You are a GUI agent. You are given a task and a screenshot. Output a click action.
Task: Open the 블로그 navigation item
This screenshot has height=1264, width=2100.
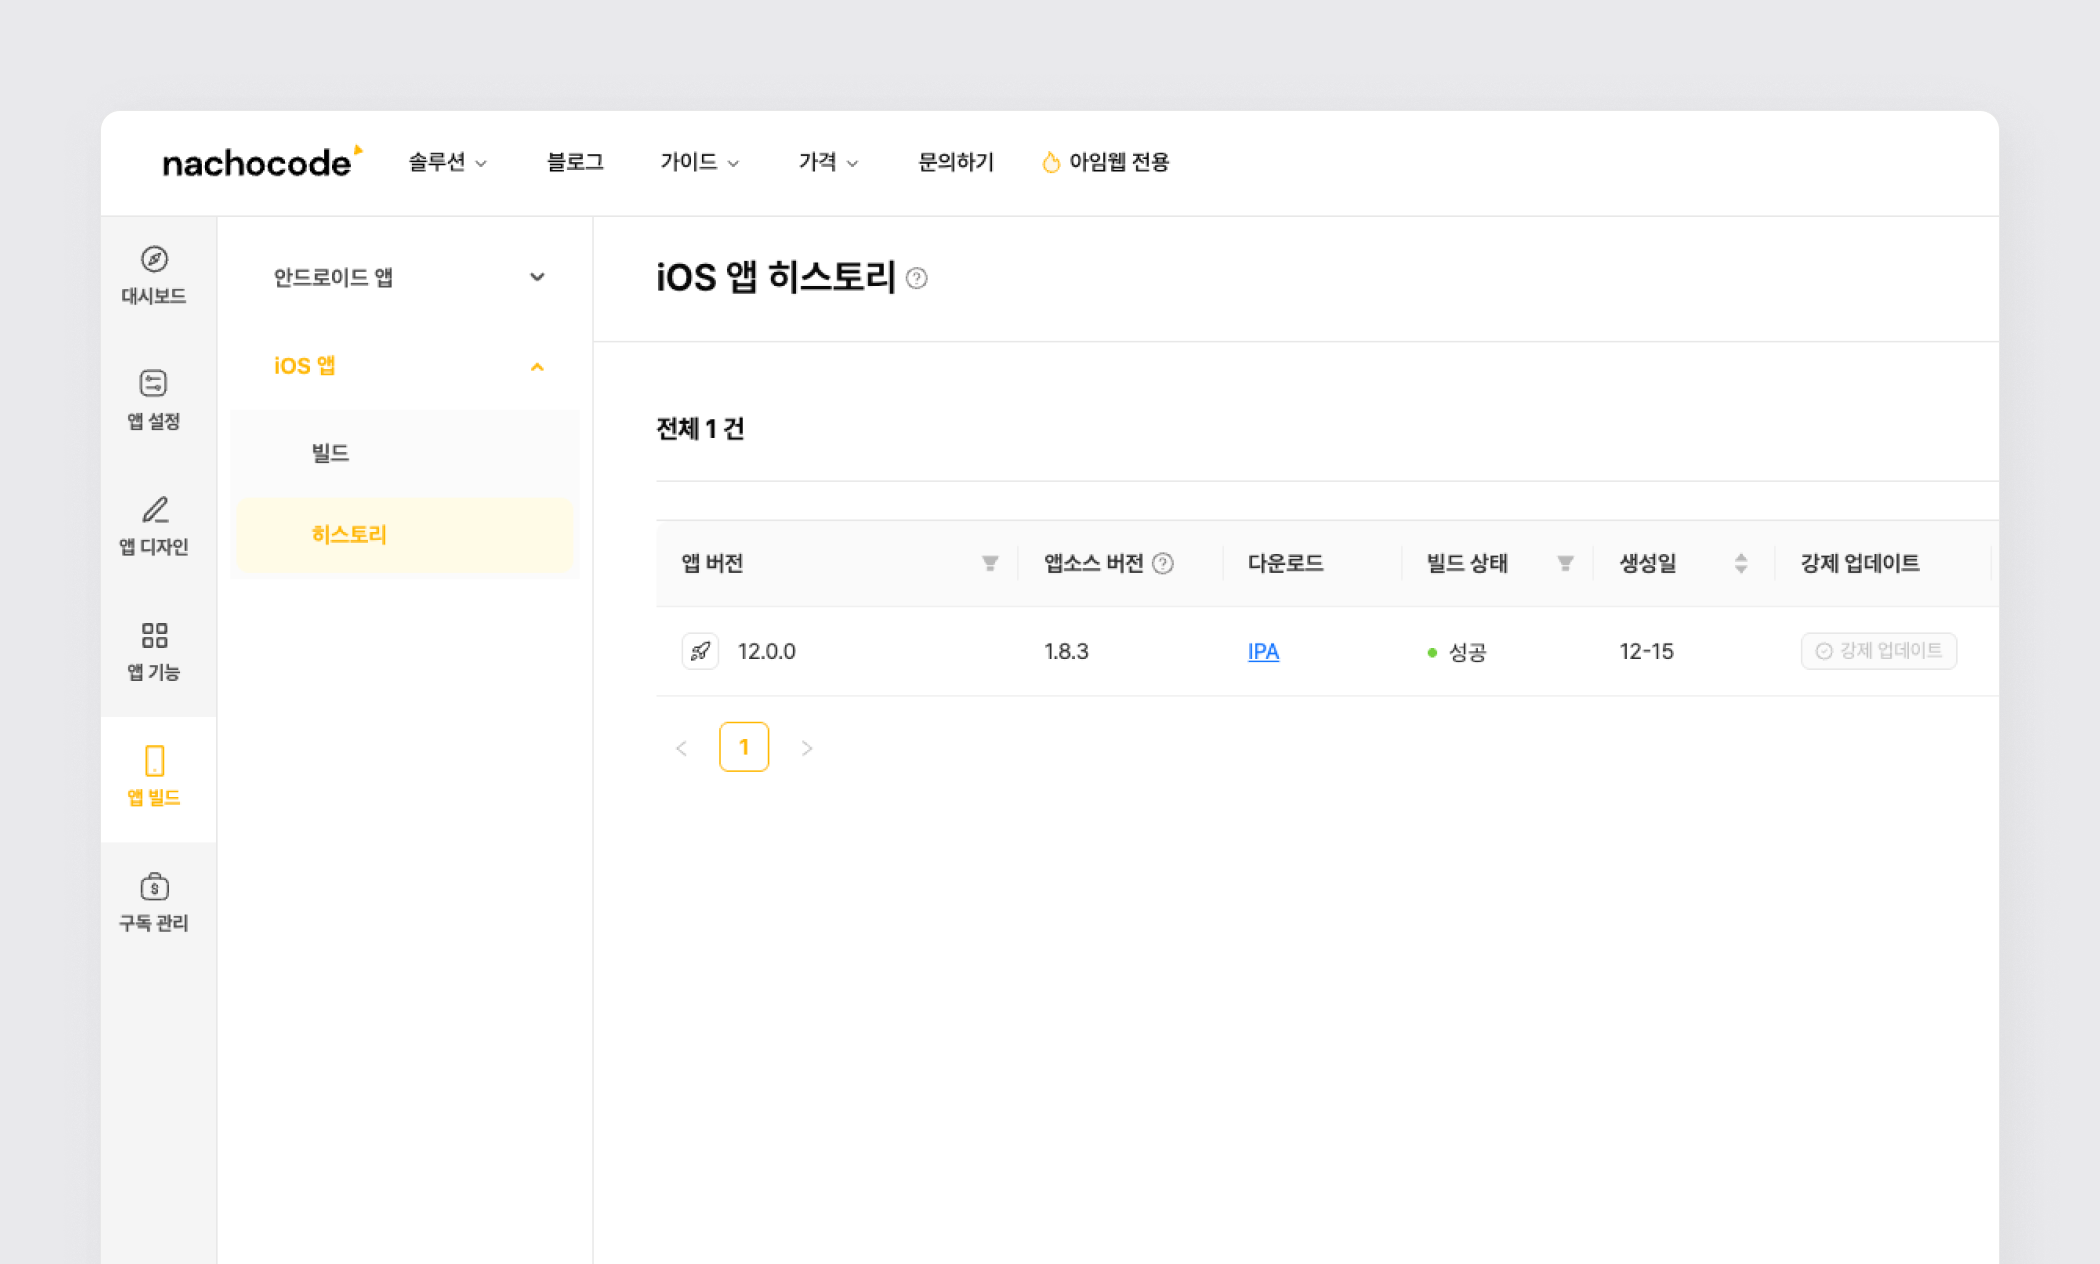pyautogui.click(x=575, y=162)
